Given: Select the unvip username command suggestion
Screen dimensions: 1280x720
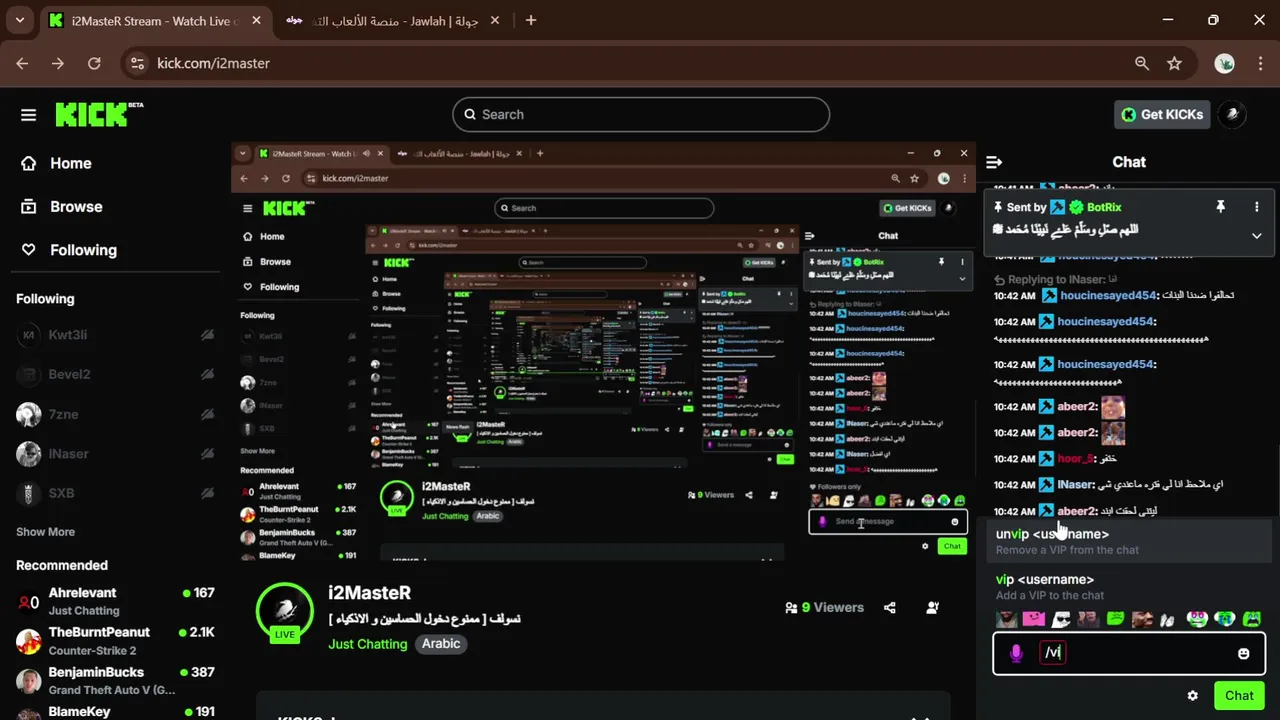Looking at the screenshot, I should (1130, 541).
